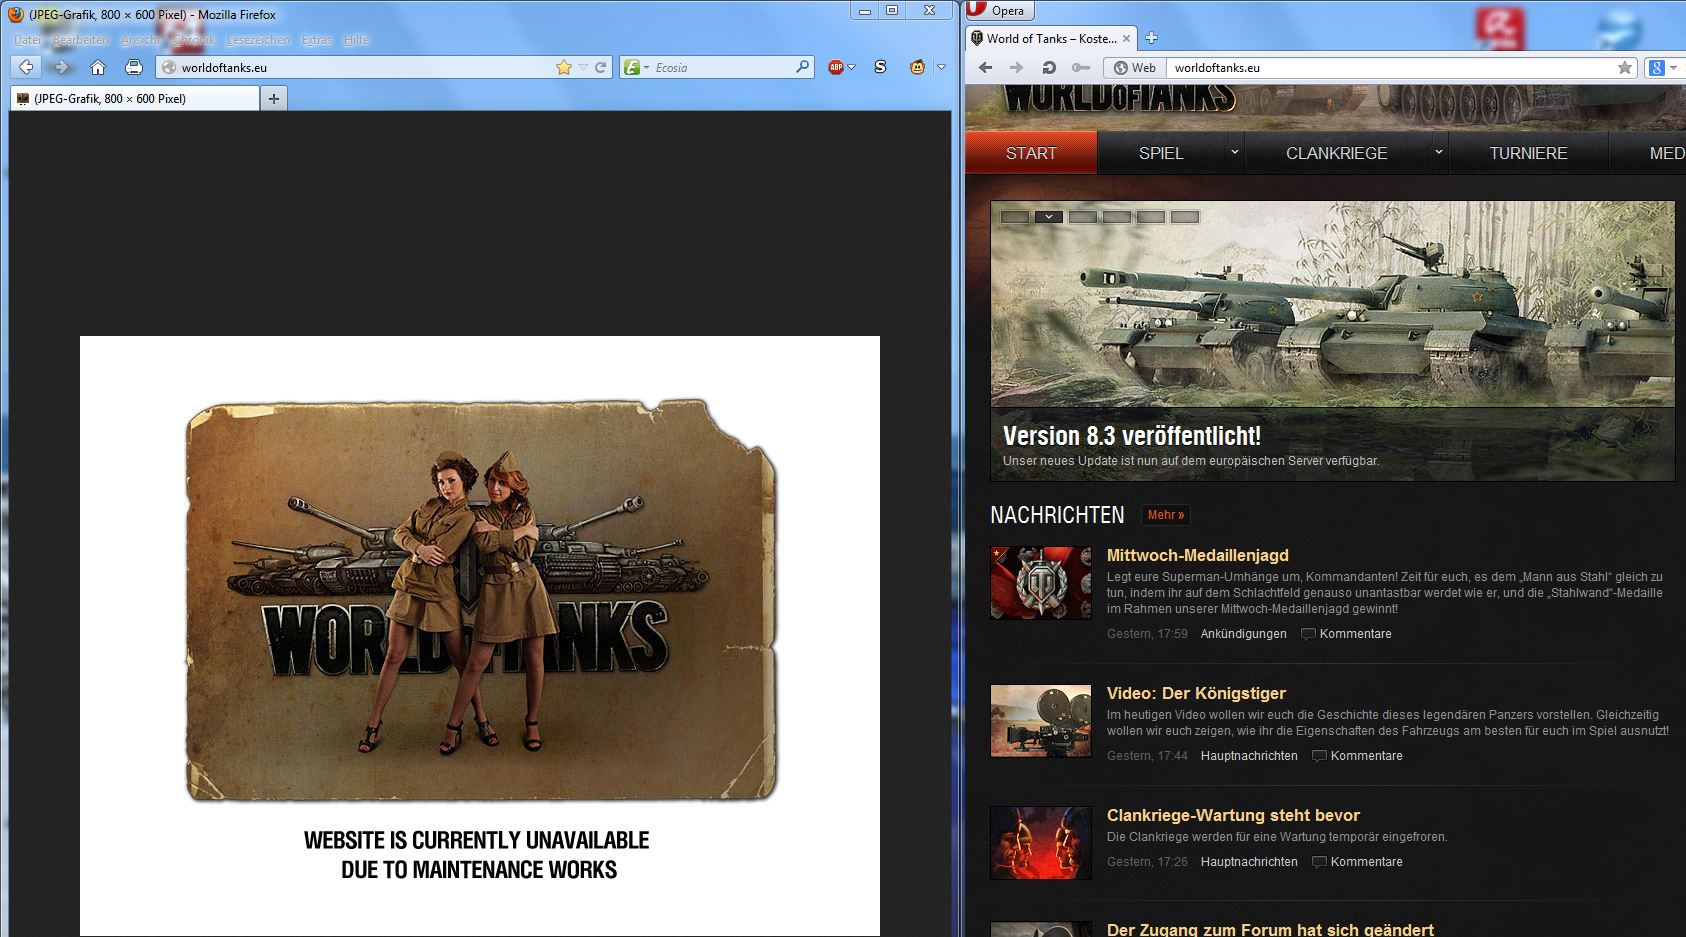1686x937 pixels.
Task: Open the Extras menu
Action: point(317,40)
